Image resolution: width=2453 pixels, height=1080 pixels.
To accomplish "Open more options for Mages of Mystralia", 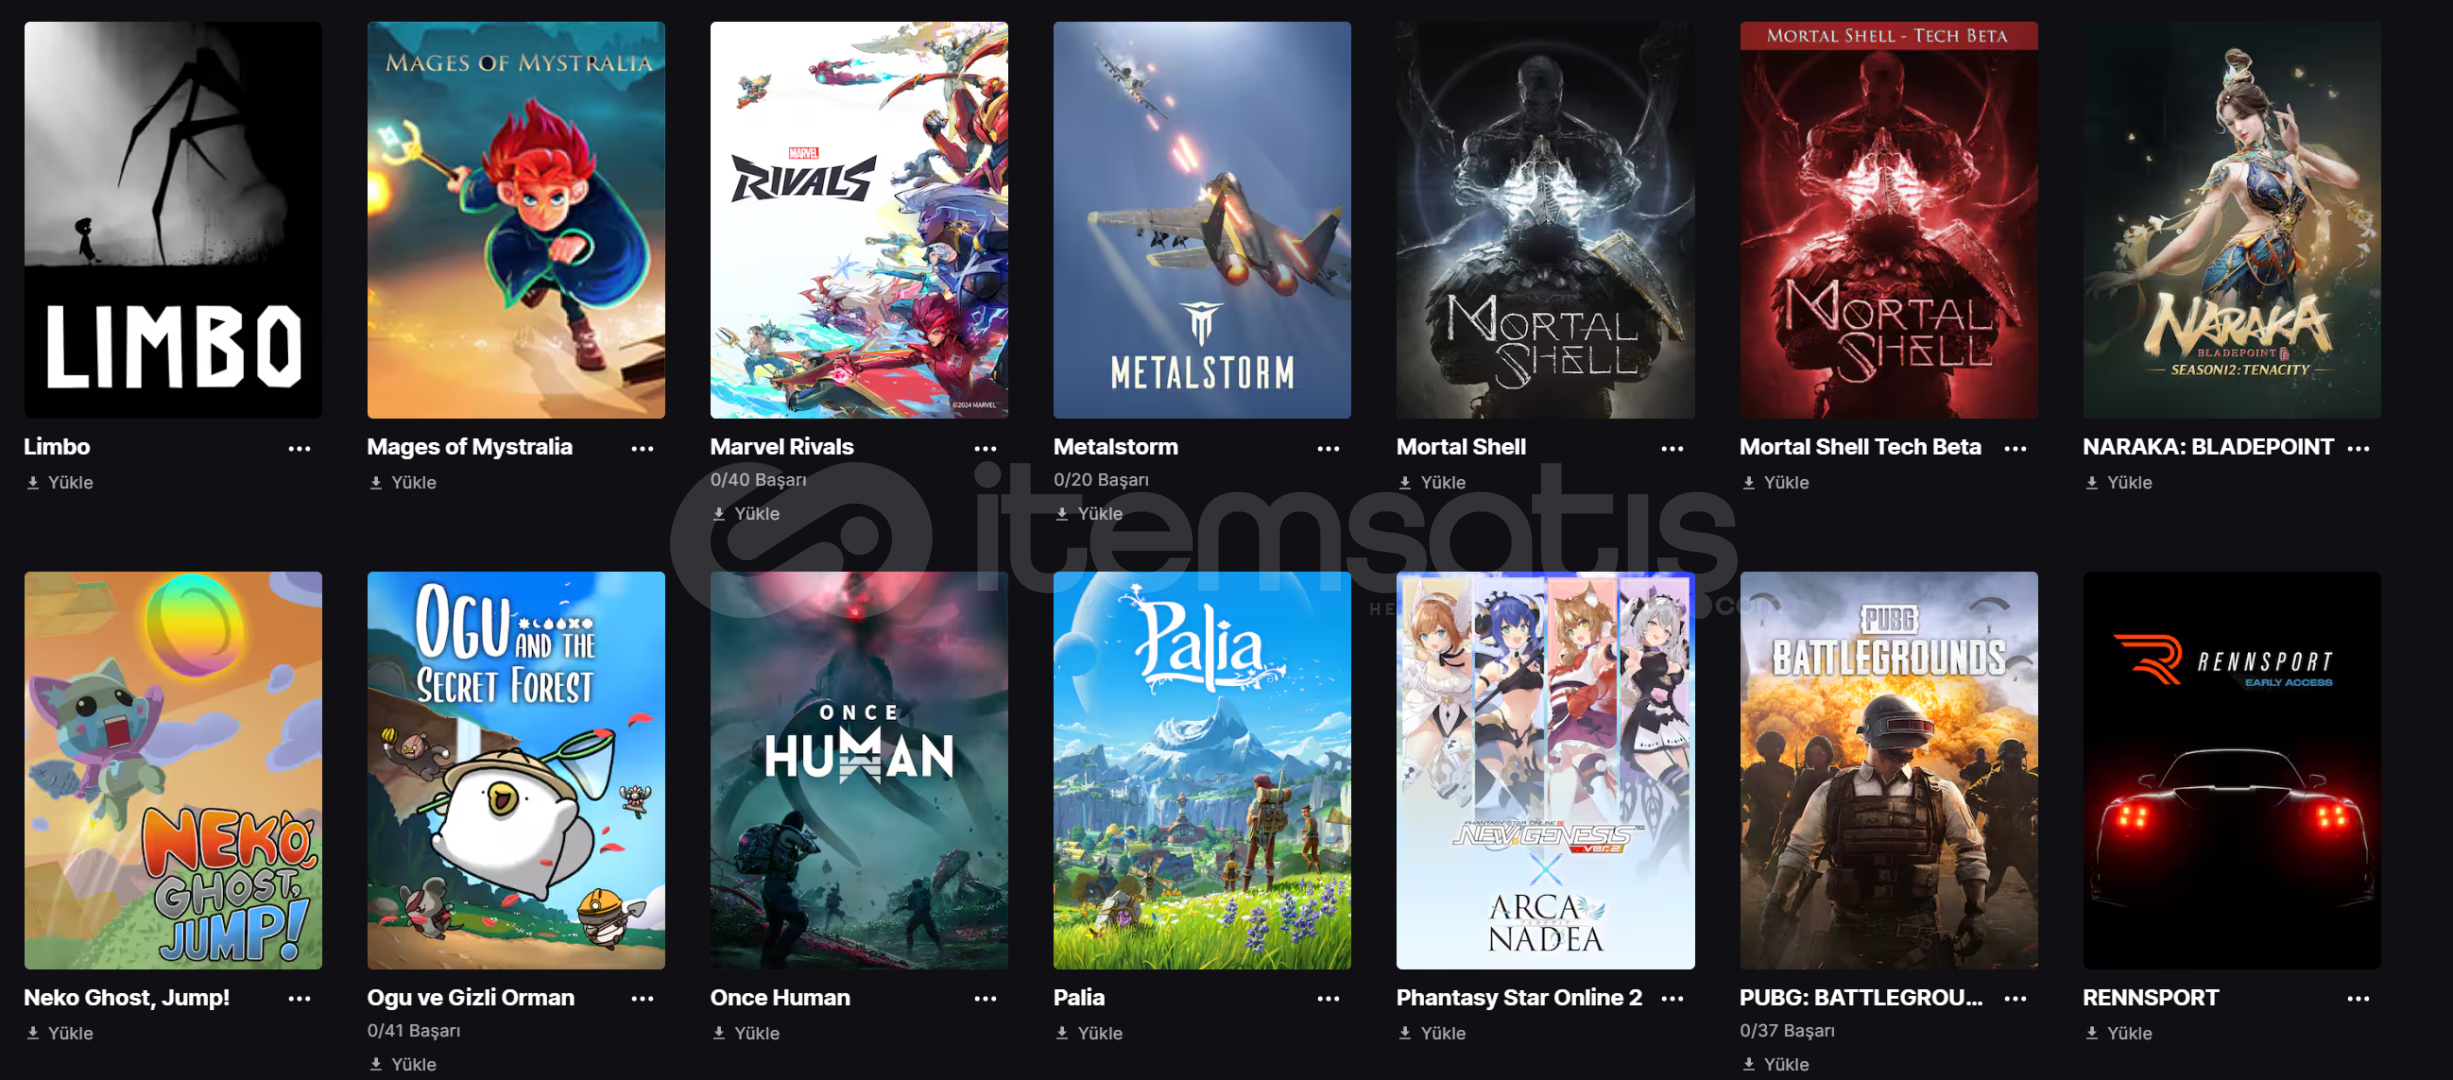I will pyautogui.click(x=642, y=448).
